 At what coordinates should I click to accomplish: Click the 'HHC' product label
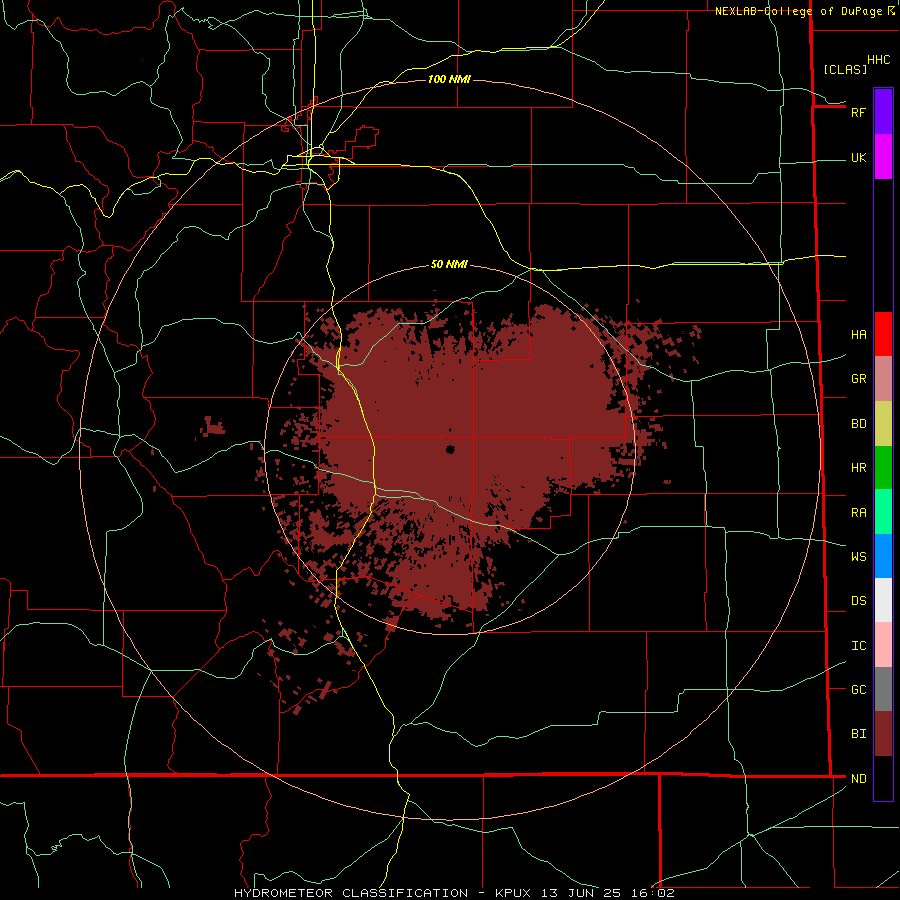click(x=878, y=60)
